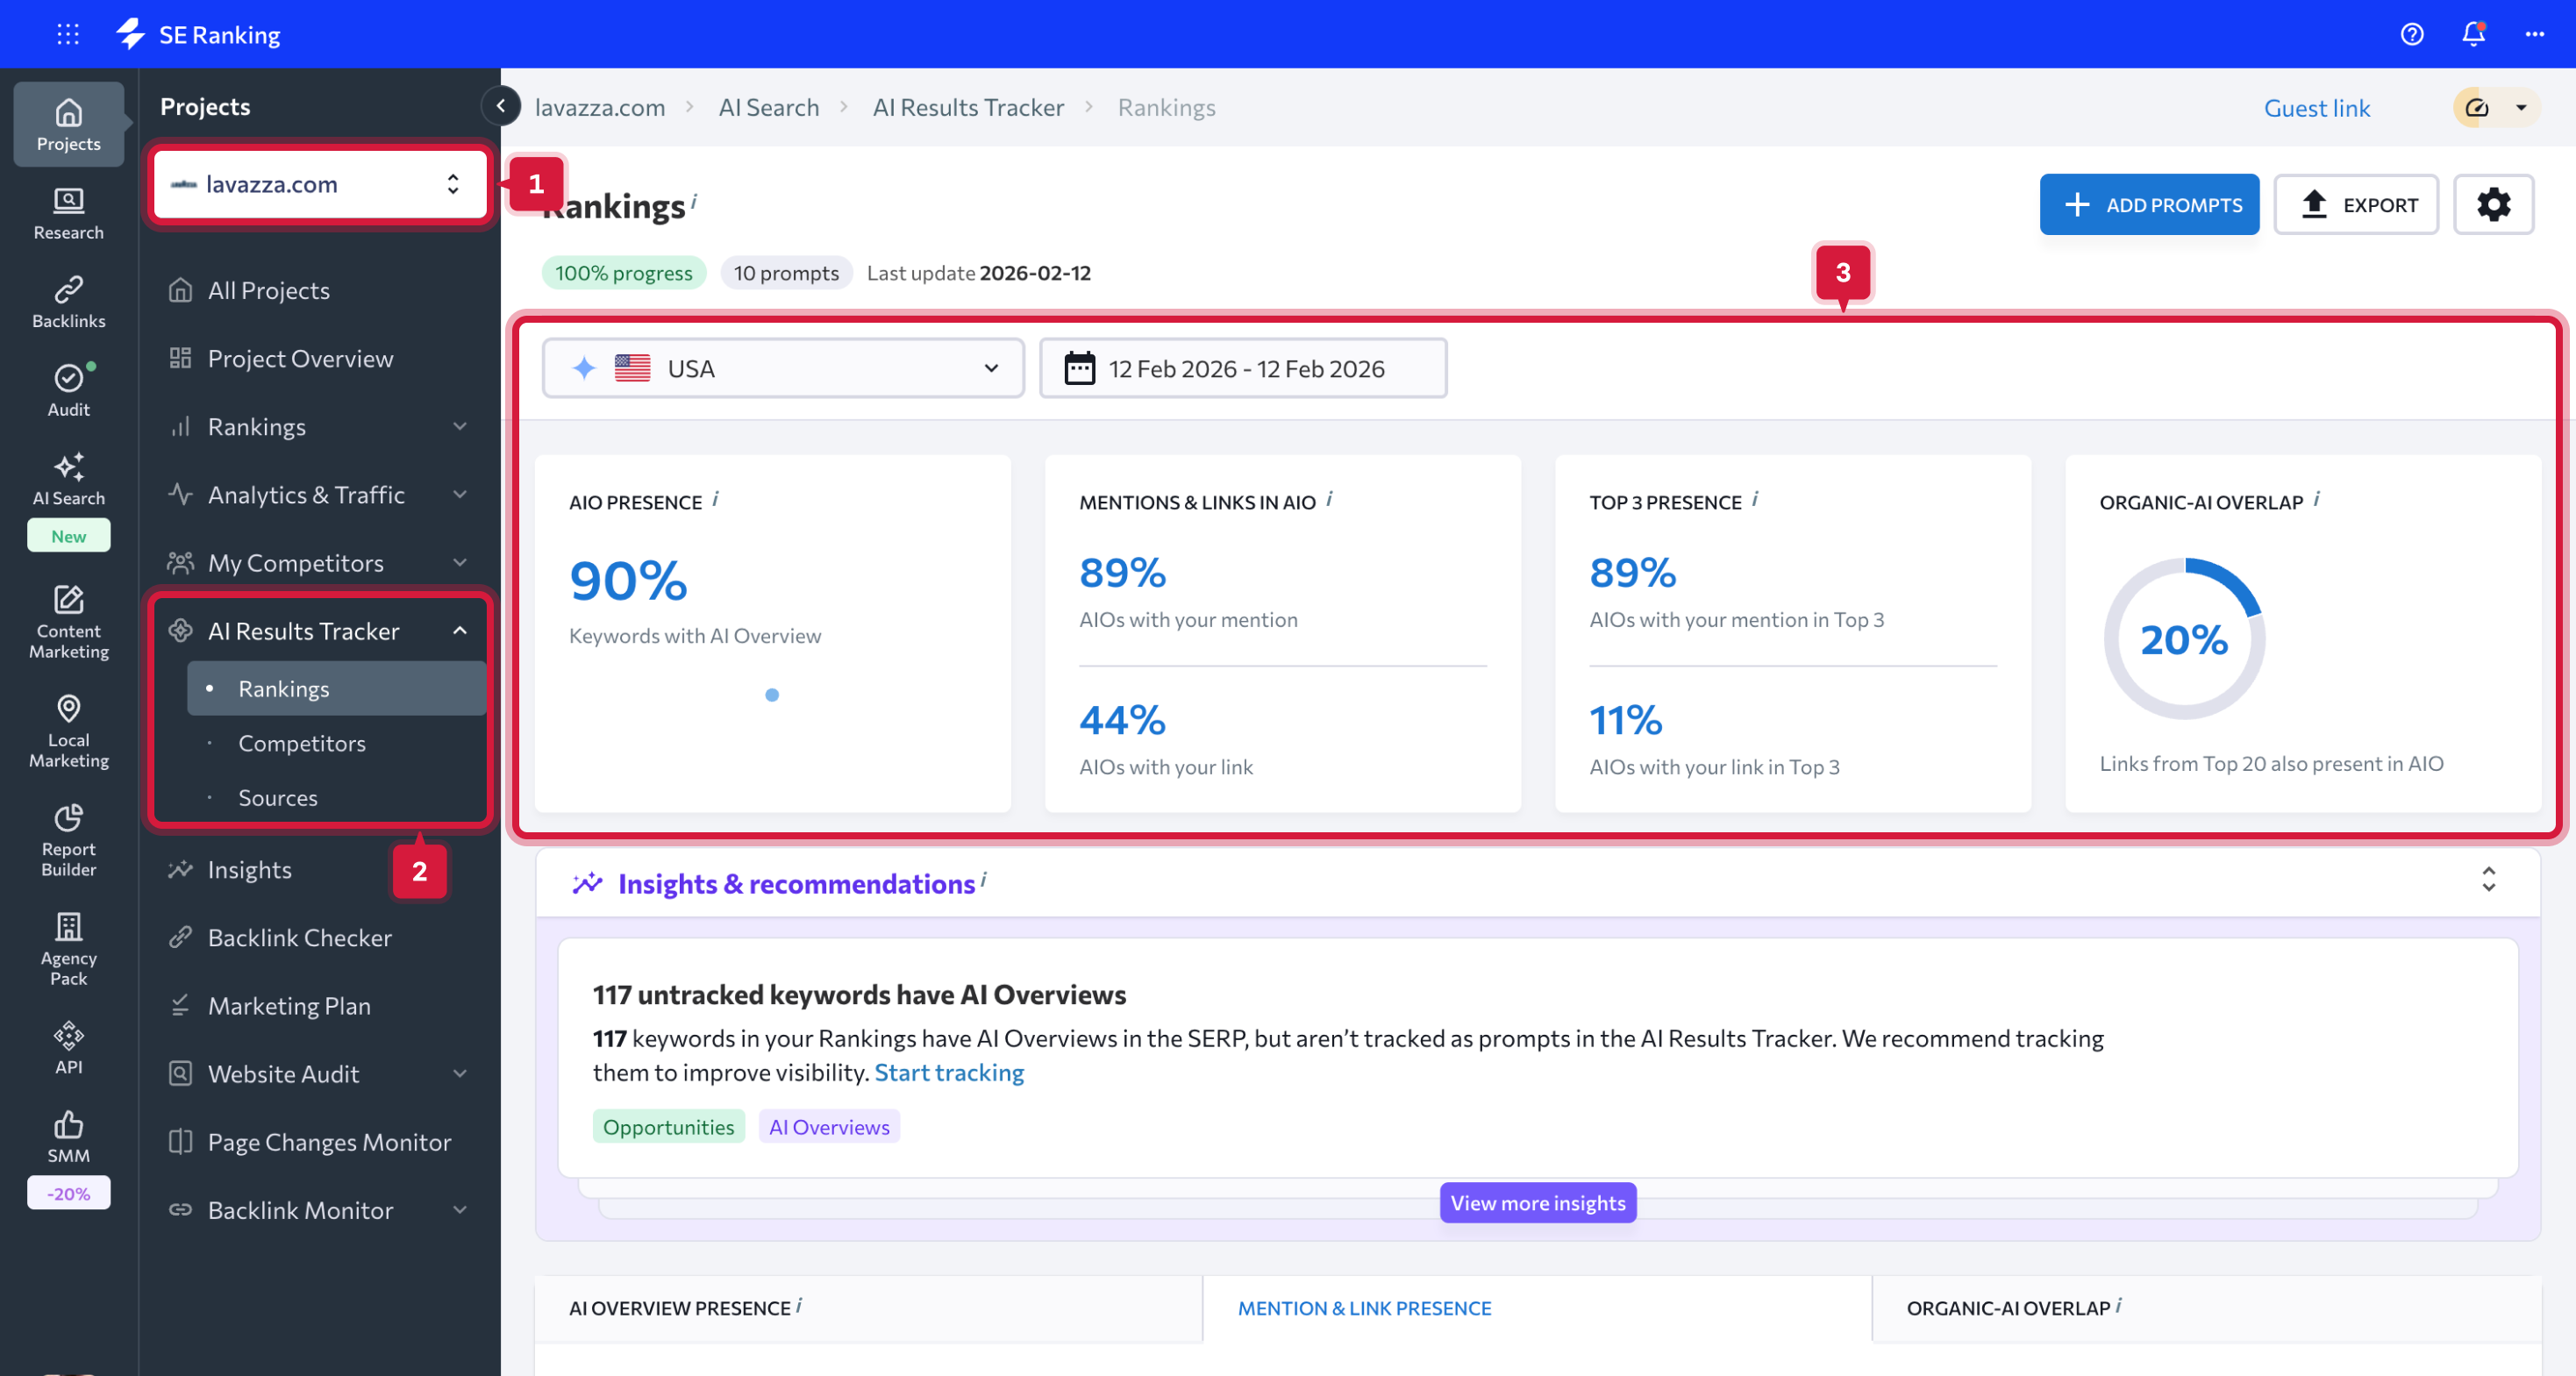
Task: Open the apps grid menu icon
Action: tap(67, 34)
